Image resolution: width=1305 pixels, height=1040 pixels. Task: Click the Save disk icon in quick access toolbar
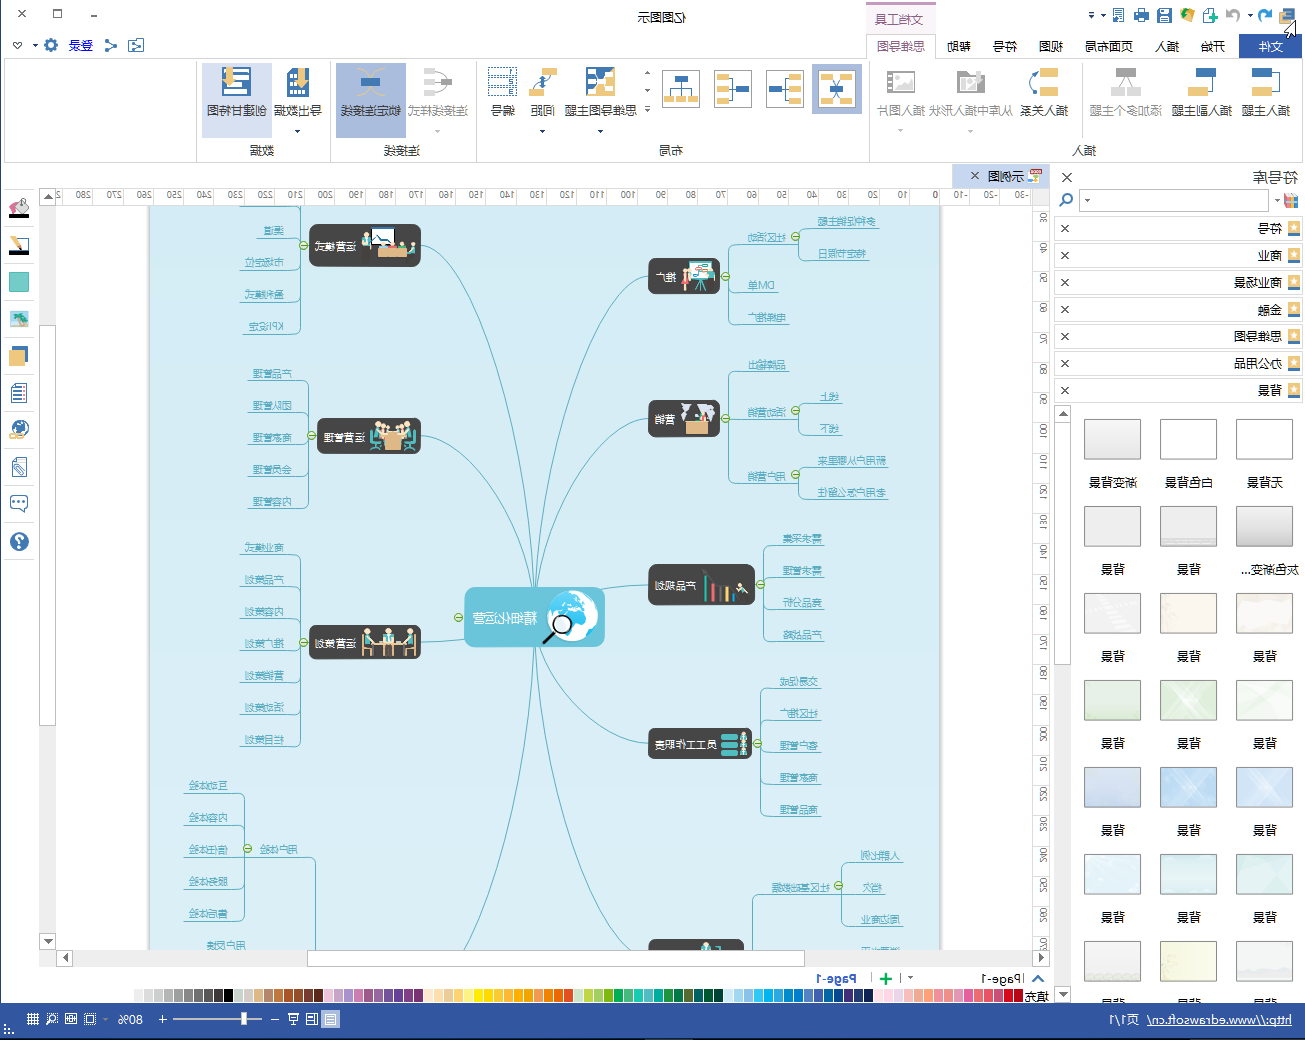tap(1164, 15)
